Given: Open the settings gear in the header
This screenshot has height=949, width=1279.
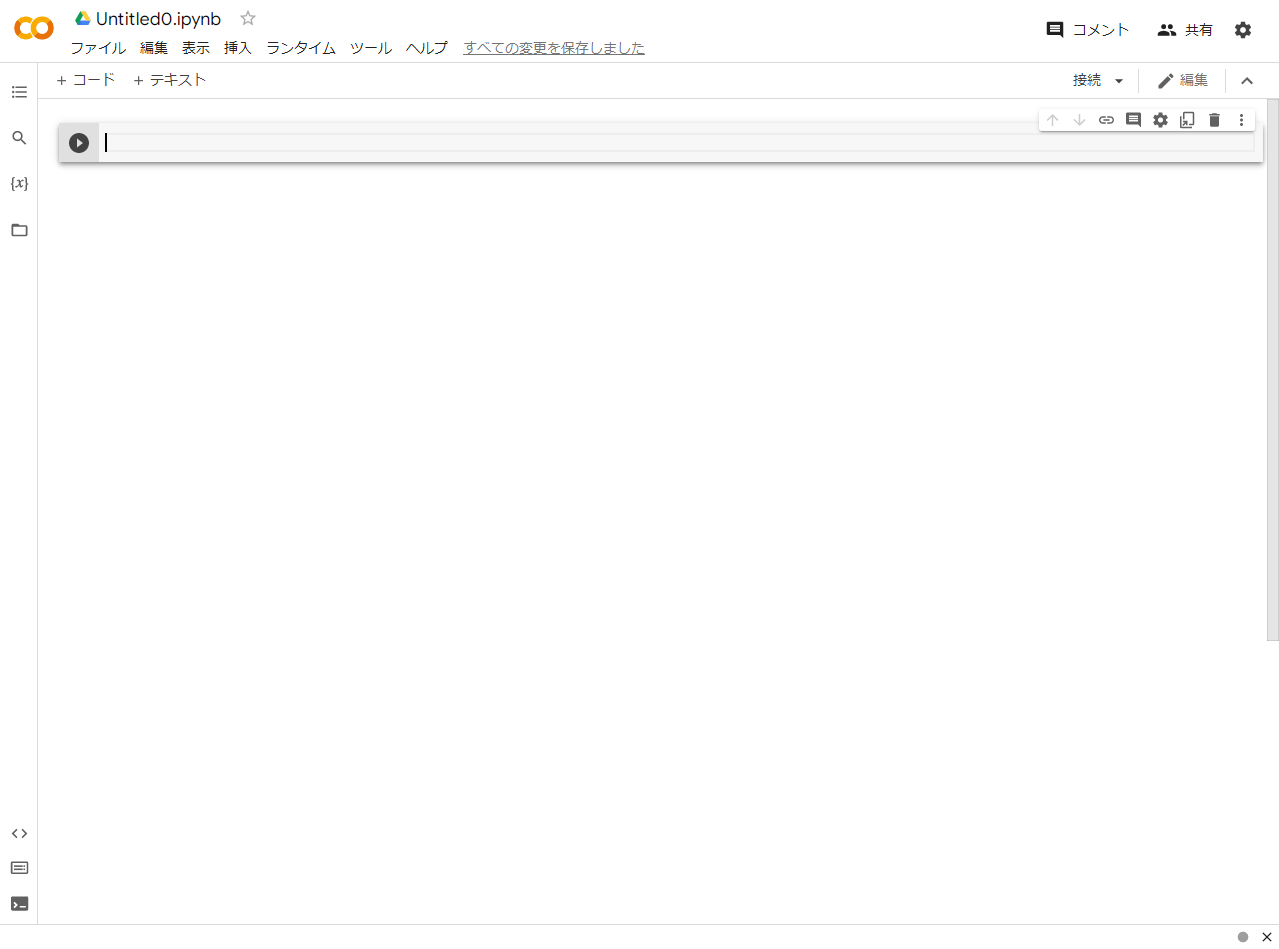Looking at the screenshot, I should (x=1243, y=30).
